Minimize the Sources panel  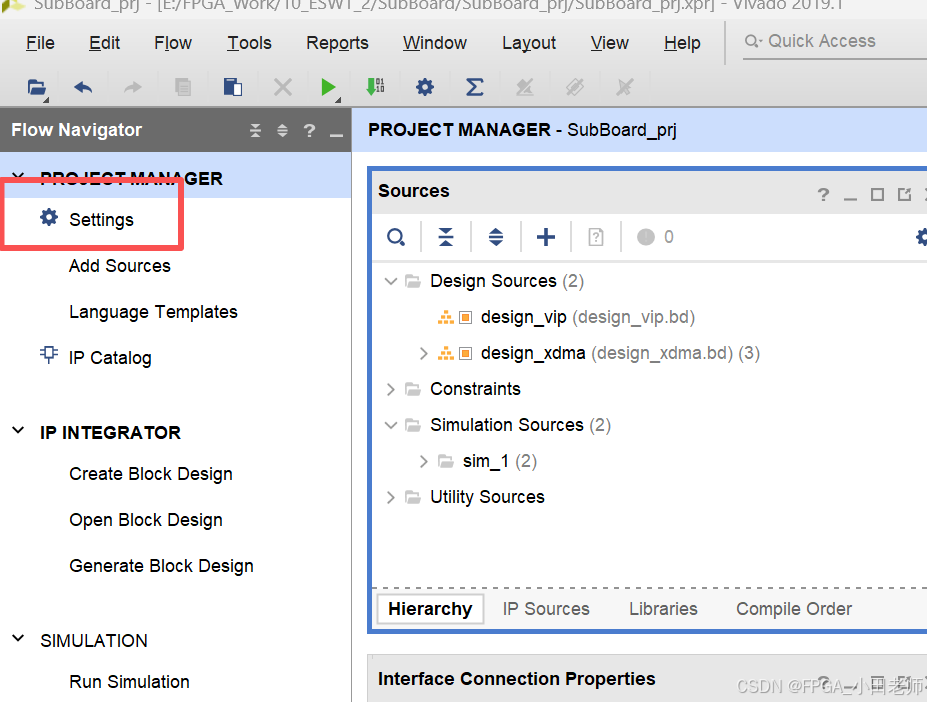click(850, 199)
